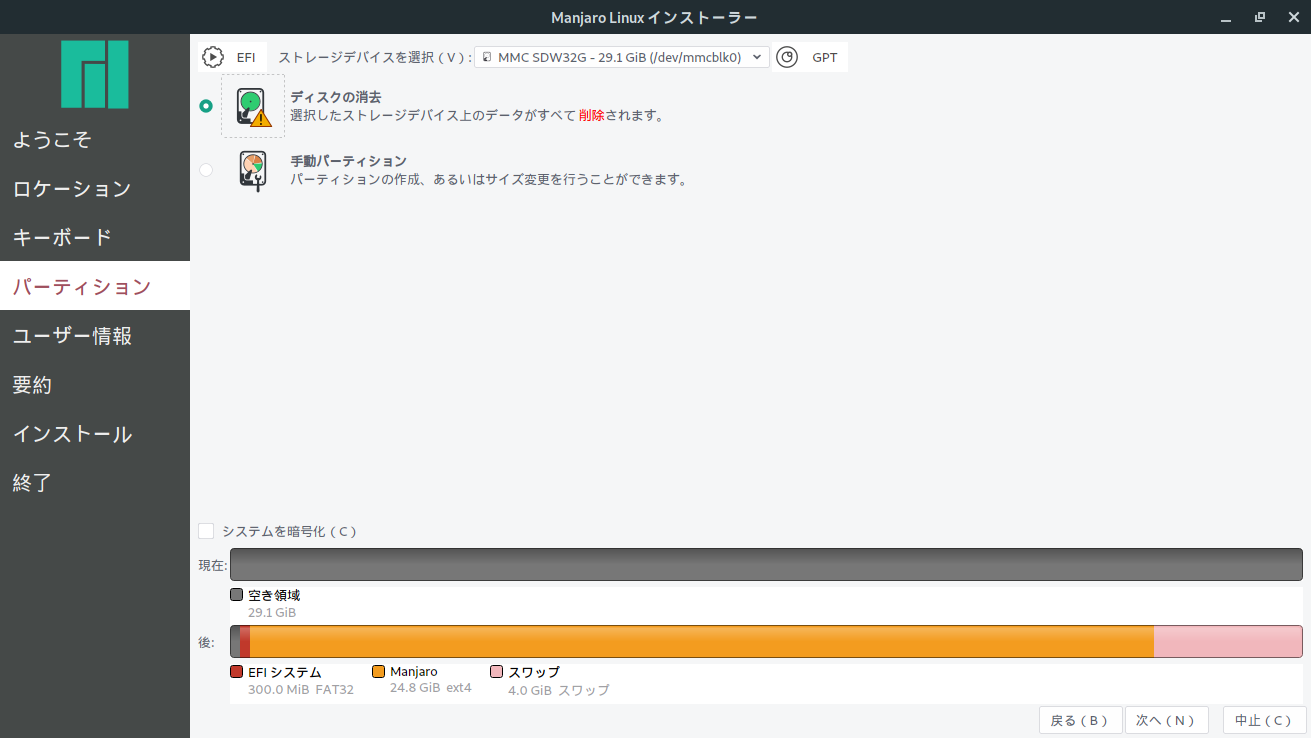1311x738 pixels.
Task: Go to the キーボード step in sidebar
Action: tap(95, 237)
